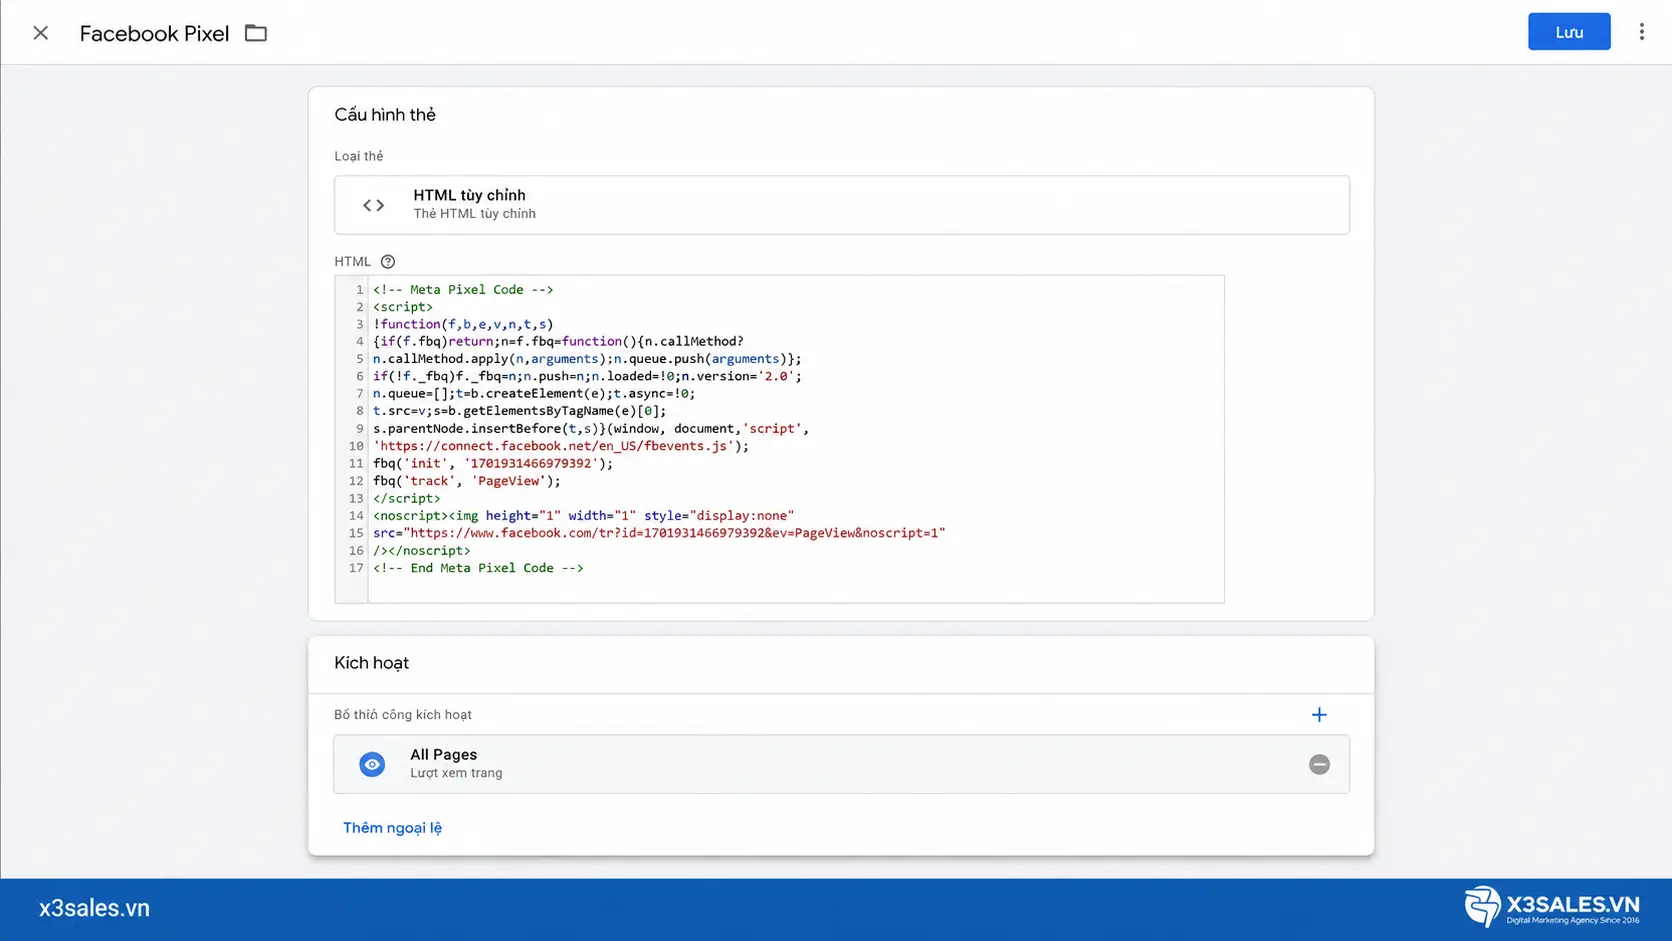
Task: Click the facebook.com/tr src URL line
Action: click(659, 533)
